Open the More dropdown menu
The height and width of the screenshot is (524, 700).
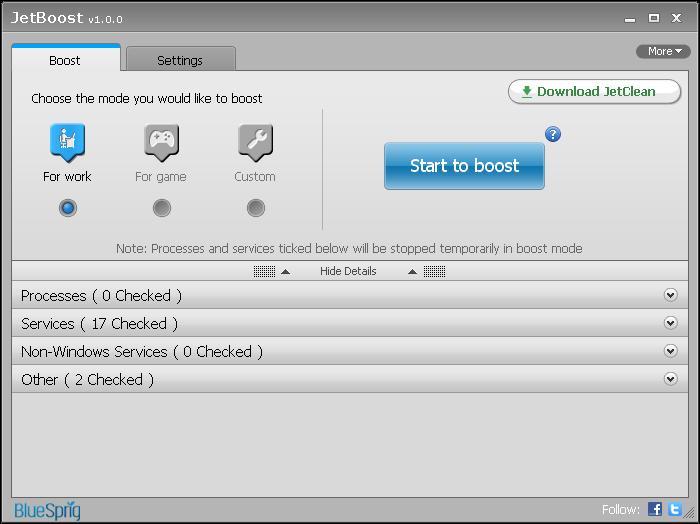pos(663,51)
